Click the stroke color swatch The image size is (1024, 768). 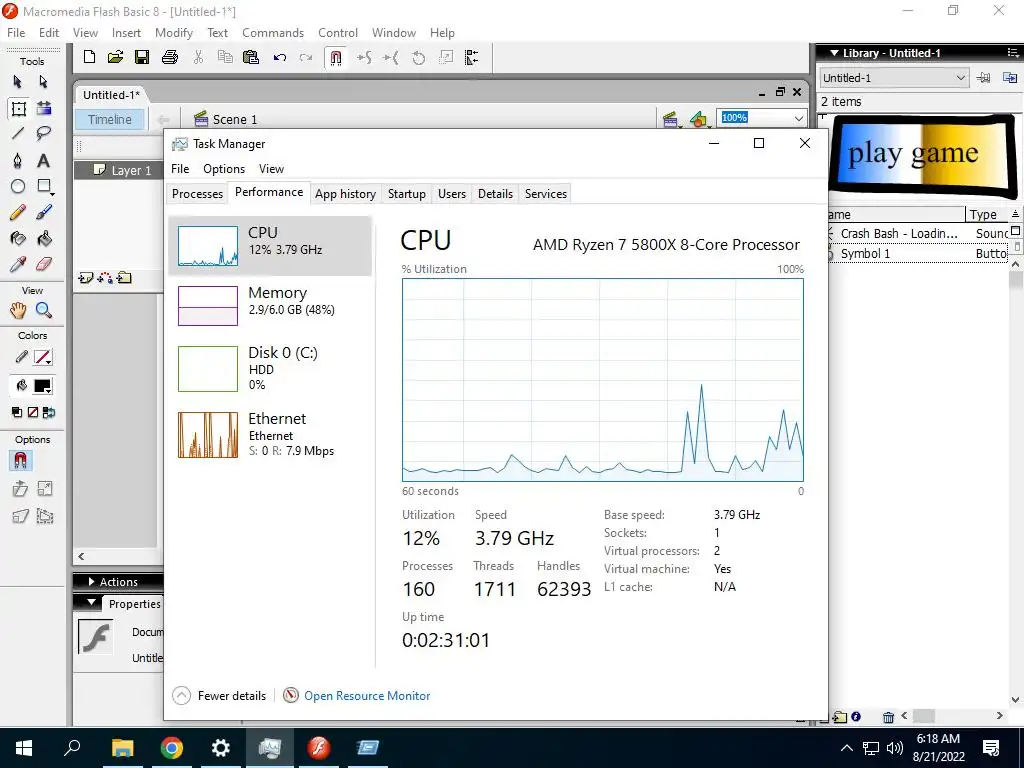coord(43,357)
